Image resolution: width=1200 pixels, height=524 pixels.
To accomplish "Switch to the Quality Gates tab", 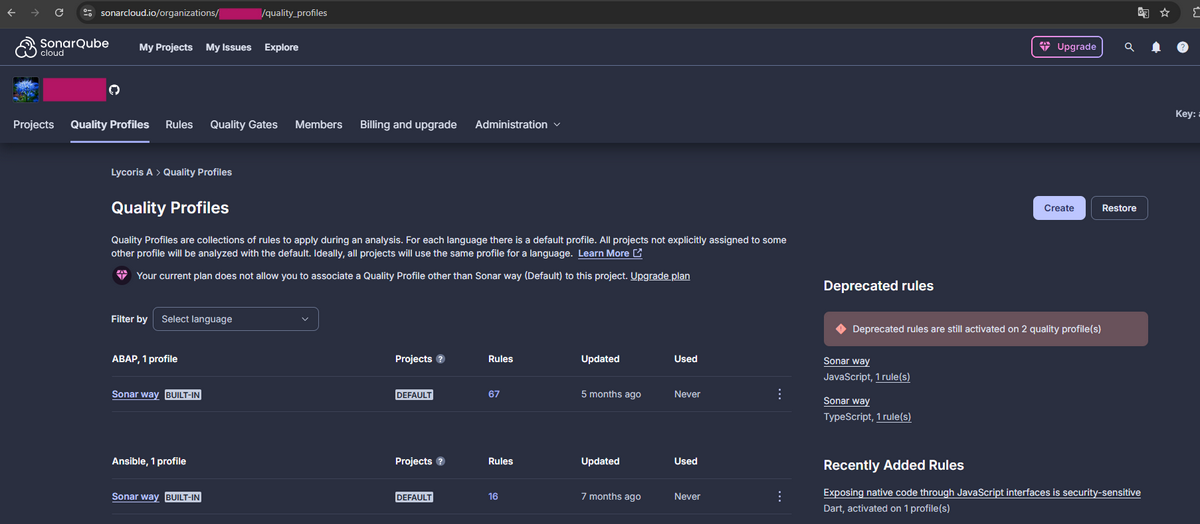I will pos(244,125).
